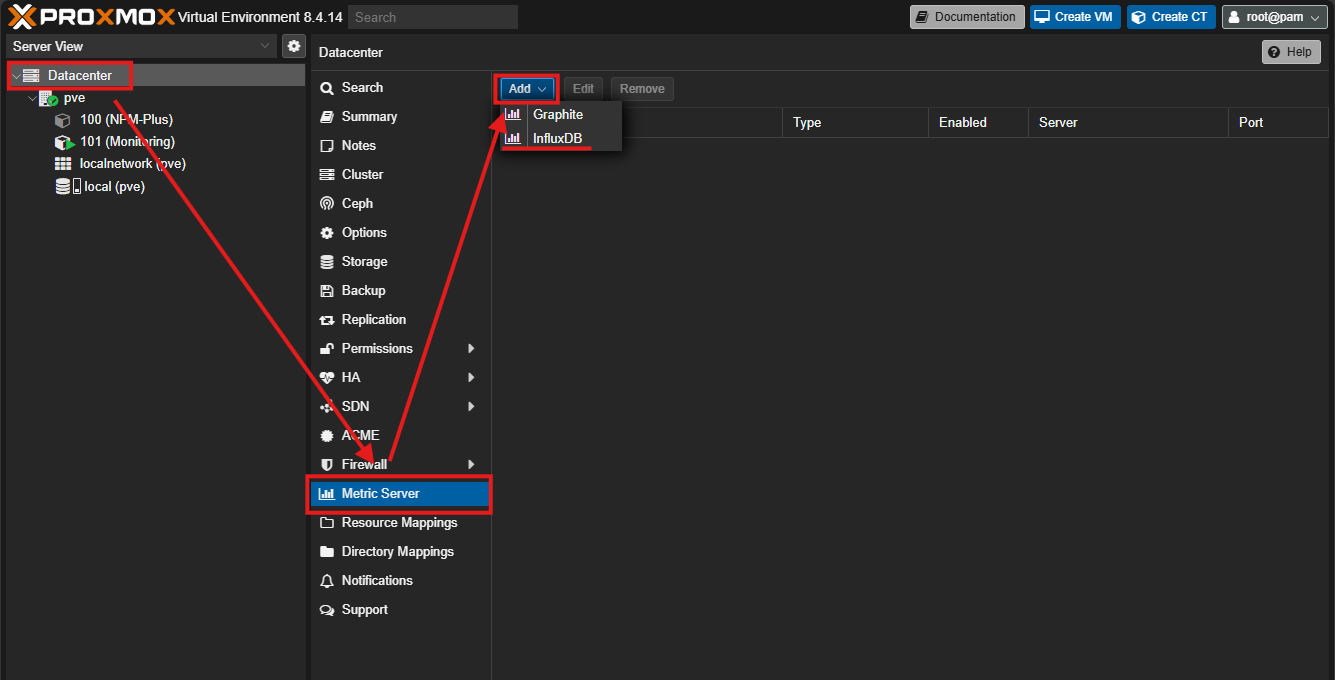Click the Permissions unlock icon
1335x680 pixels.
(326, 349)
